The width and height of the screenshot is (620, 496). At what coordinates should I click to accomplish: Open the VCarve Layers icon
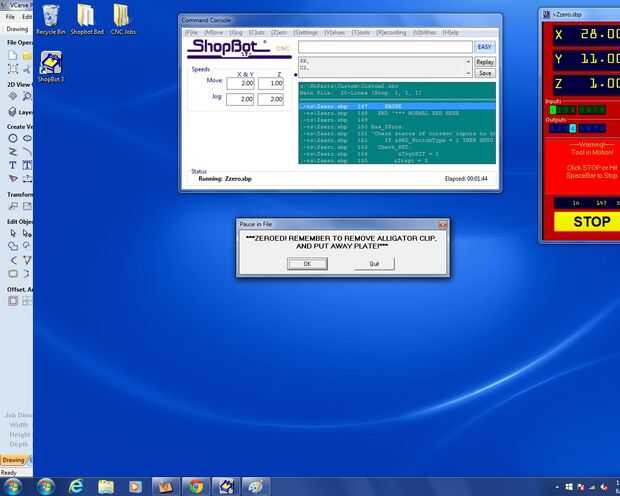(x=12, y=112)
